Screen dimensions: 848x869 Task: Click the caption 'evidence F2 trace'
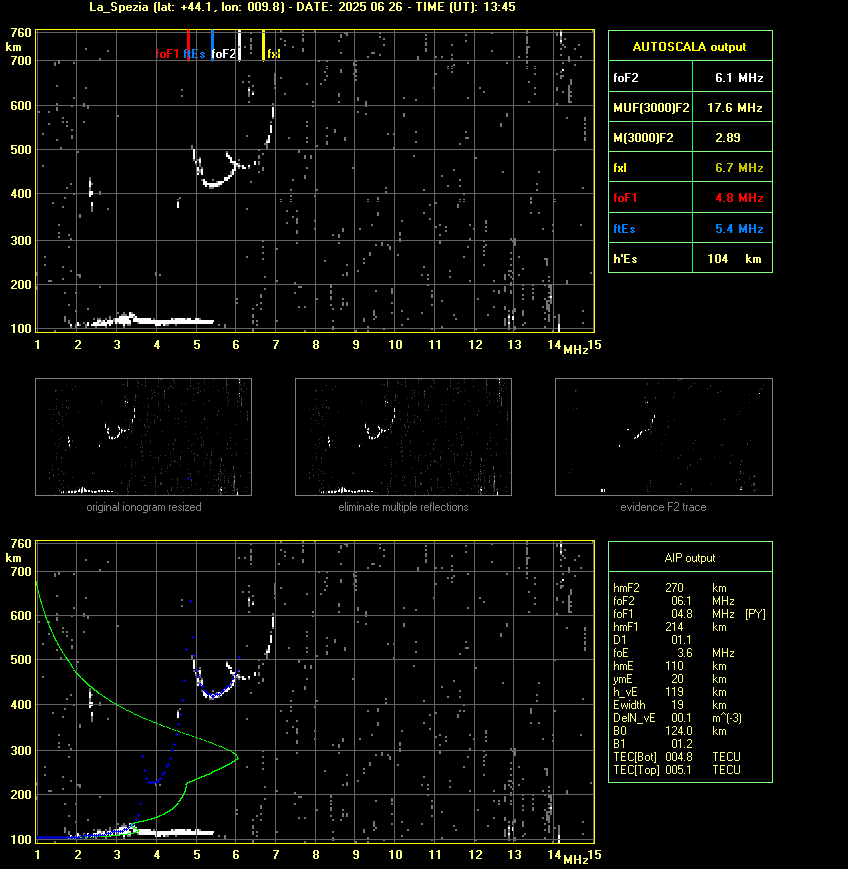coord(663,507)
